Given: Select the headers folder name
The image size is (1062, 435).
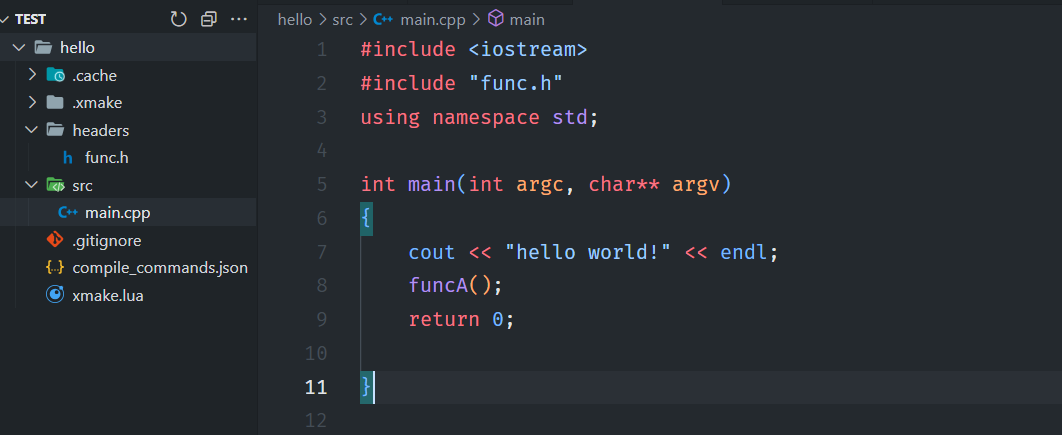Looking at the screenshot, I should click(101, 130).
